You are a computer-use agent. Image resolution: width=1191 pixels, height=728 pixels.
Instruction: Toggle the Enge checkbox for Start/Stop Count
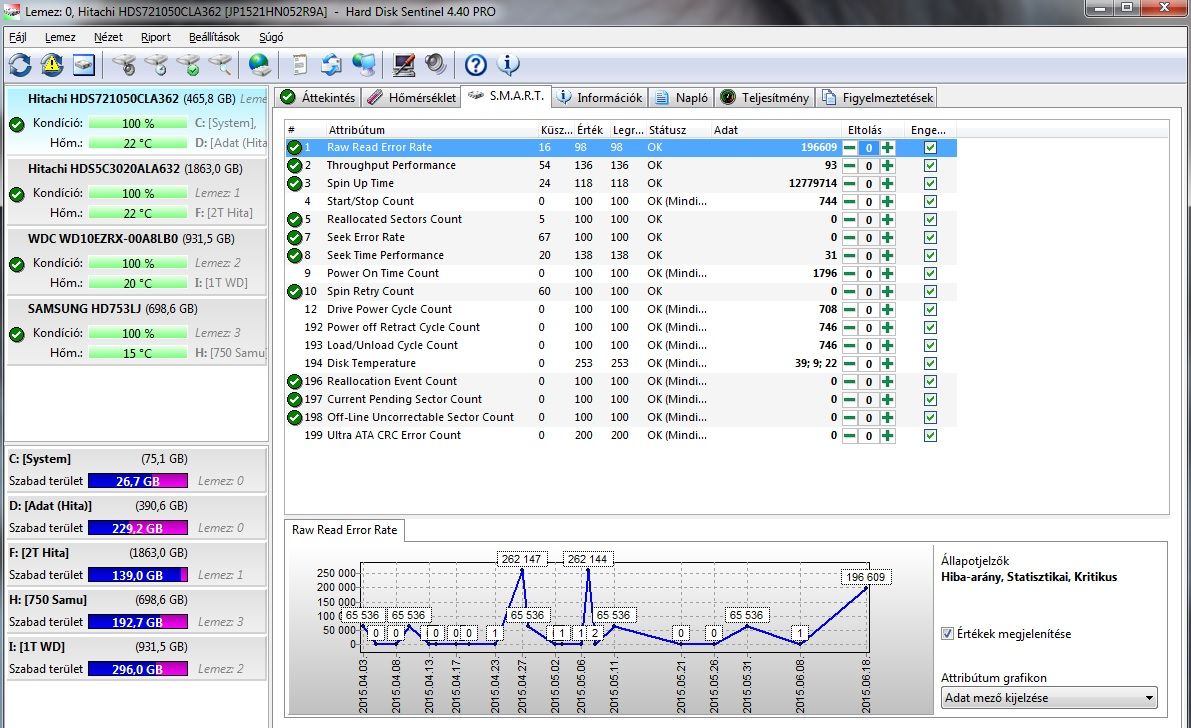coord(930,201)
